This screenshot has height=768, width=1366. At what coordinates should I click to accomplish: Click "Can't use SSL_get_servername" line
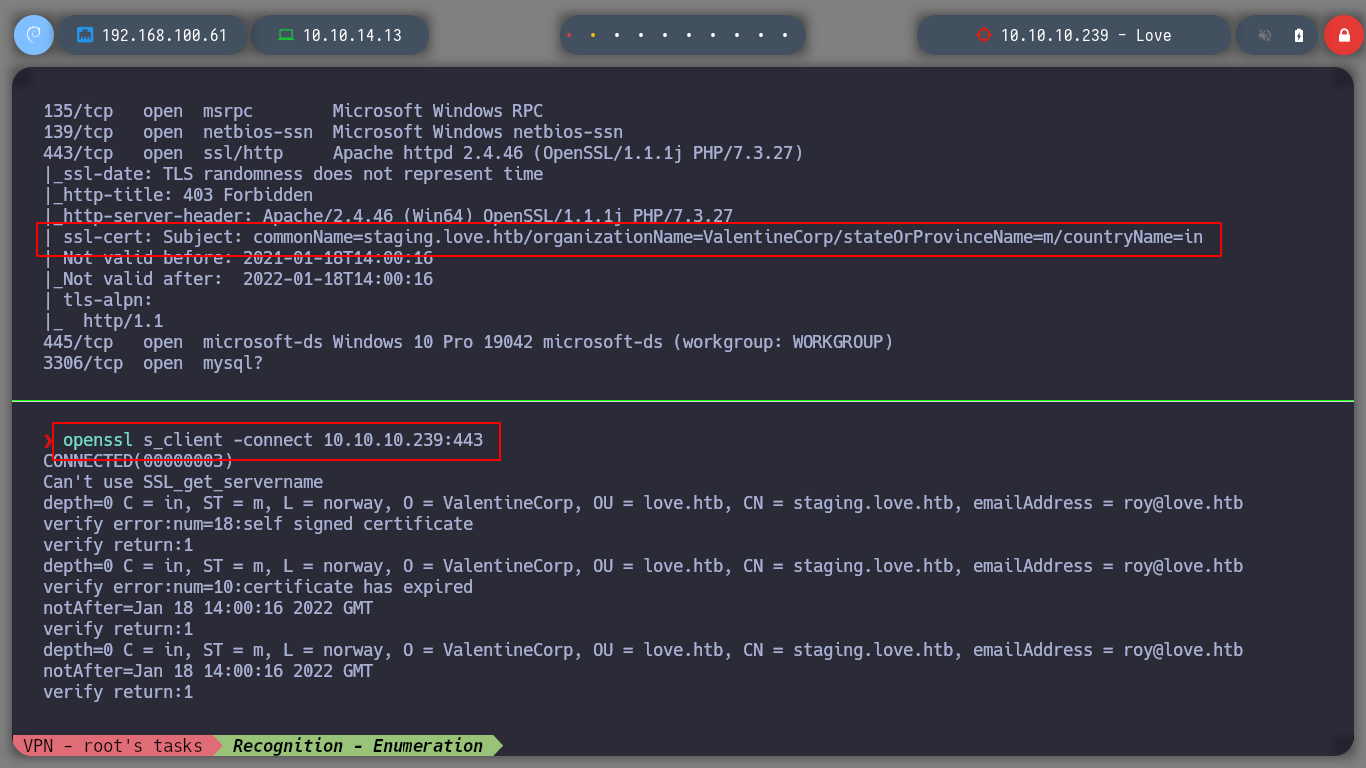[x=183, y=482]
